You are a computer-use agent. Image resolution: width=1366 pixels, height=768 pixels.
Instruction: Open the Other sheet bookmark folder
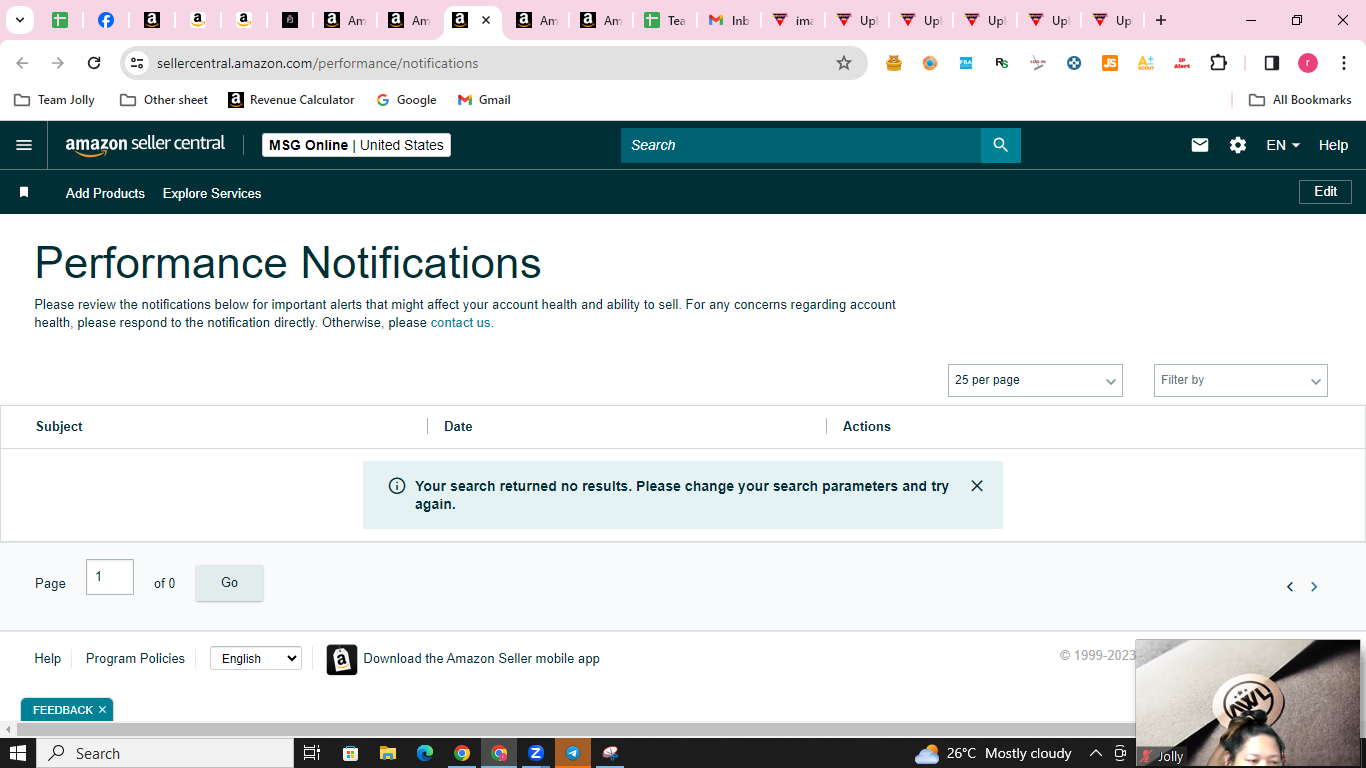click(164, 100)
